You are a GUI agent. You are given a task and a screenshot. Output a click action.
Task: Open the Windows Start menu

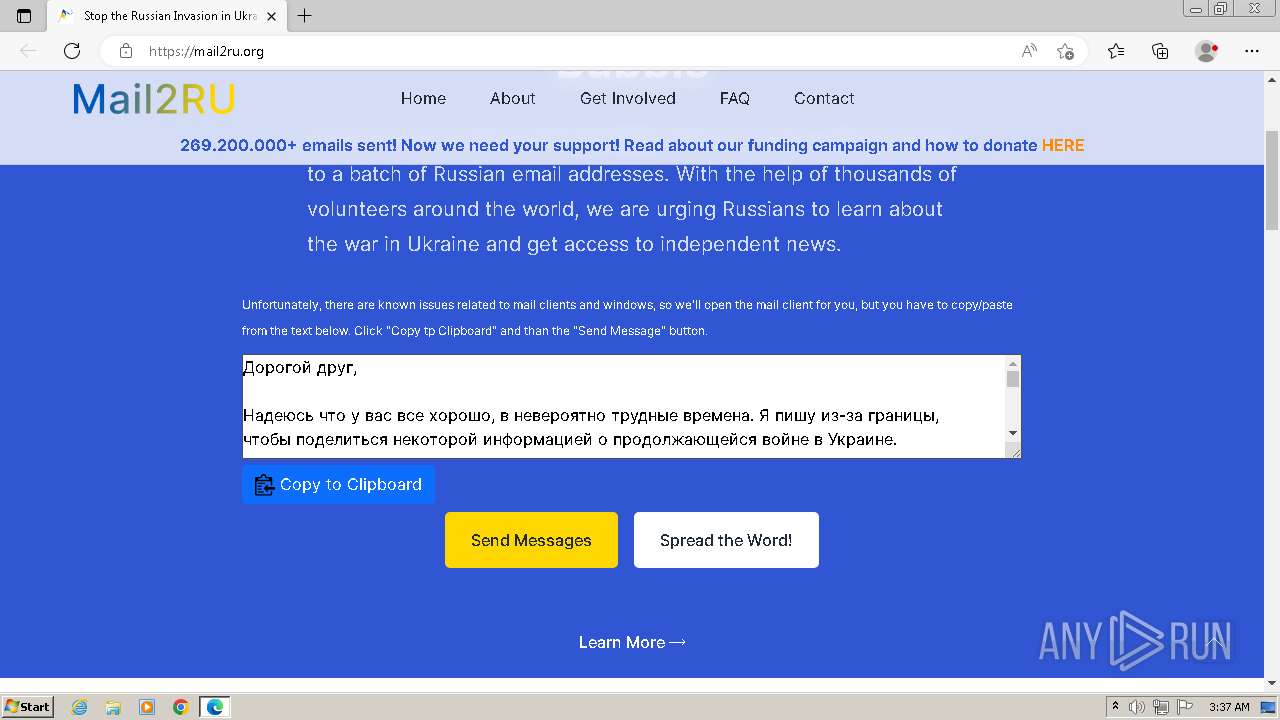[27, 706]
